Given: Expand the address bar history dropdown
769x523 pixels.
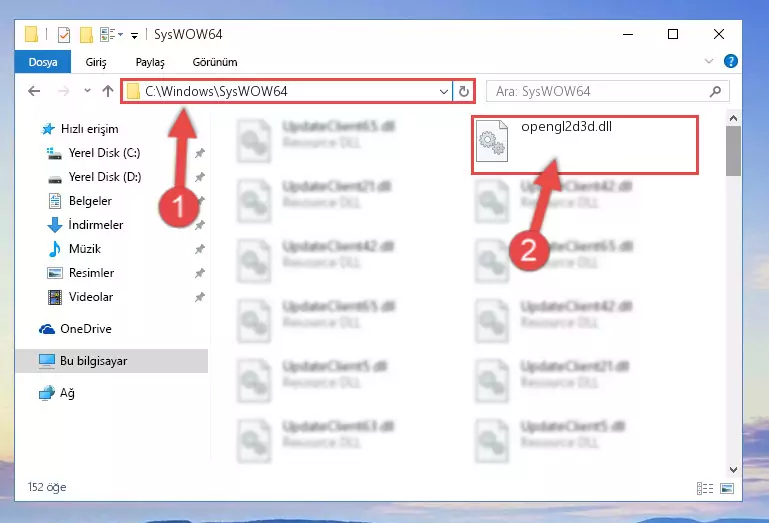Looking at the screenshot, I should pos(443,92).
